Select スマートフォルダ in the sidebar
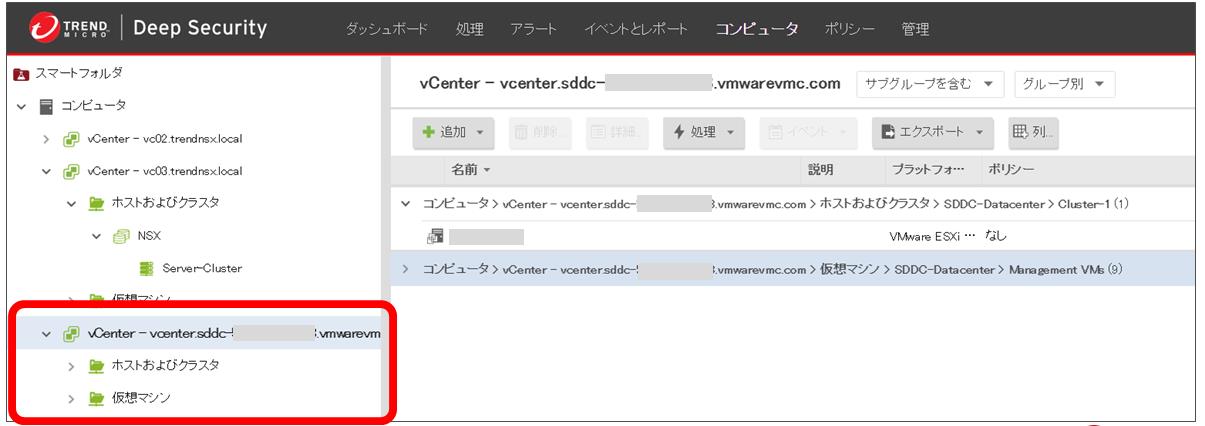 coord(78,74)
